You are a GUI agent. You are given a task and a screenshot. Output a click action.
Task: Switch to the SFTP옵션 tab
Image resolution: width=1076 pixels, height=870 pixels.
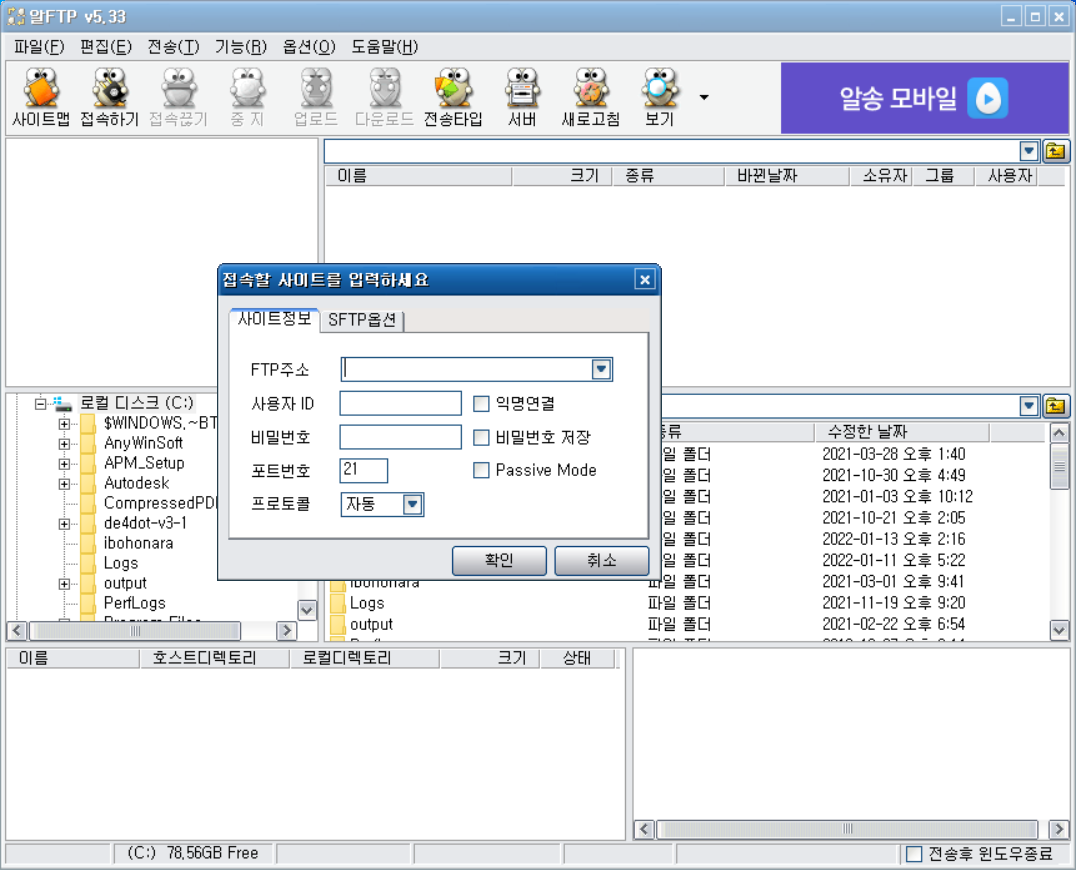[x=362, y=320]
